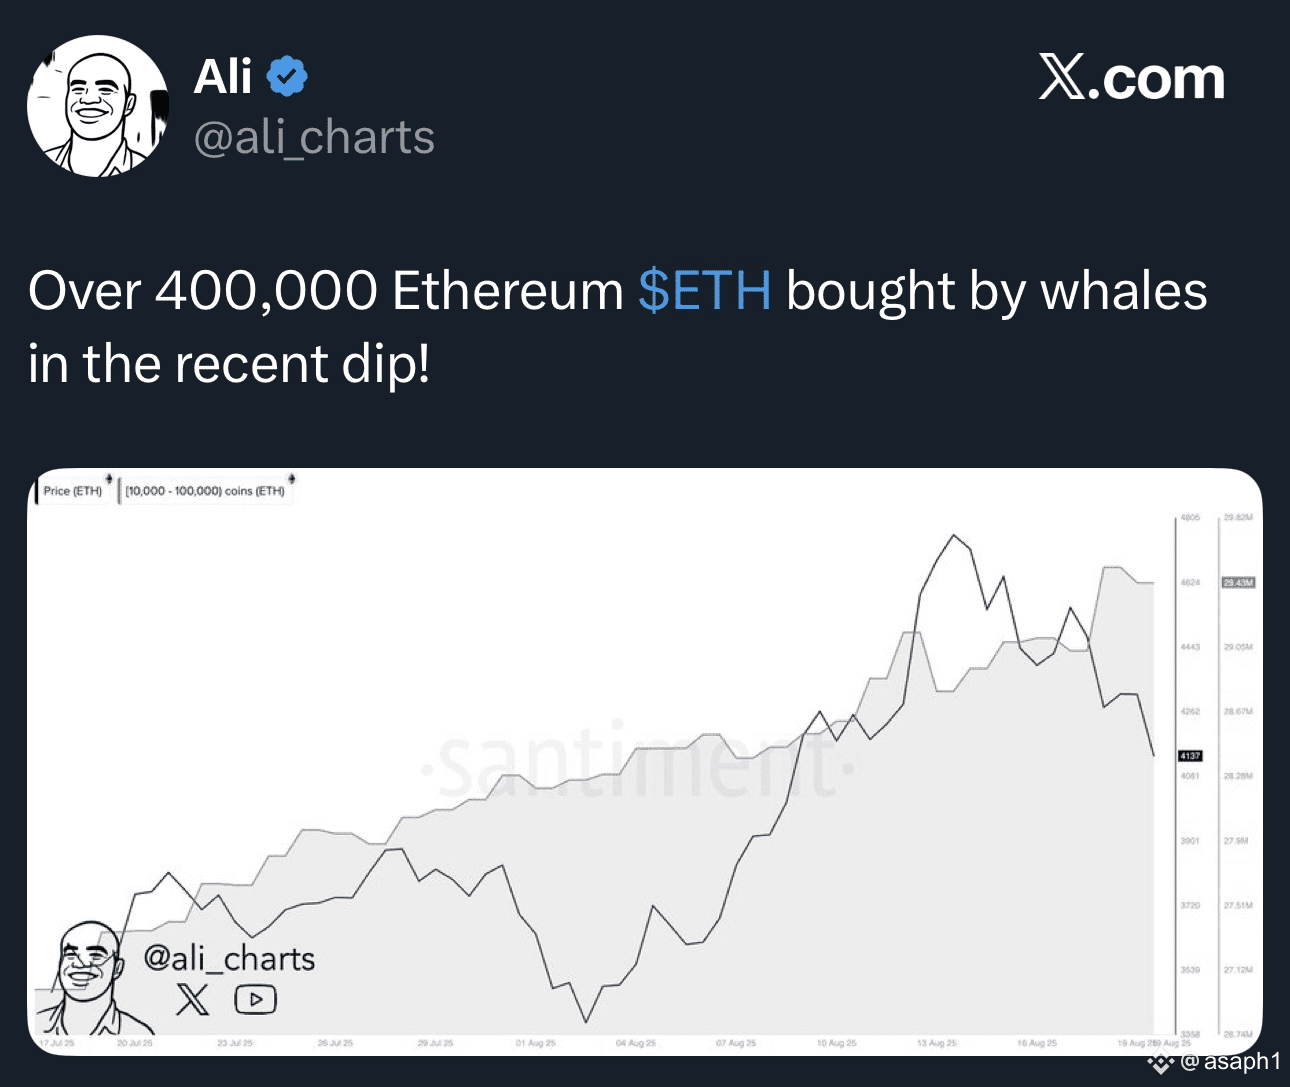Click the 29.43M holdings axis marker
1290x1087 pixels.
pos(1238,582)
